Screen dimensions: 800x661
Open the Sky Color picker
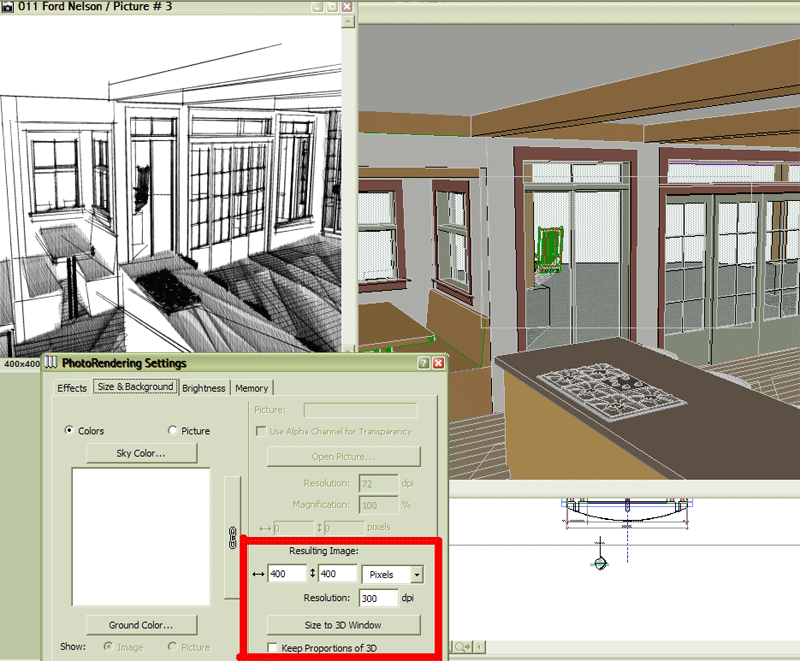[142, 453]
